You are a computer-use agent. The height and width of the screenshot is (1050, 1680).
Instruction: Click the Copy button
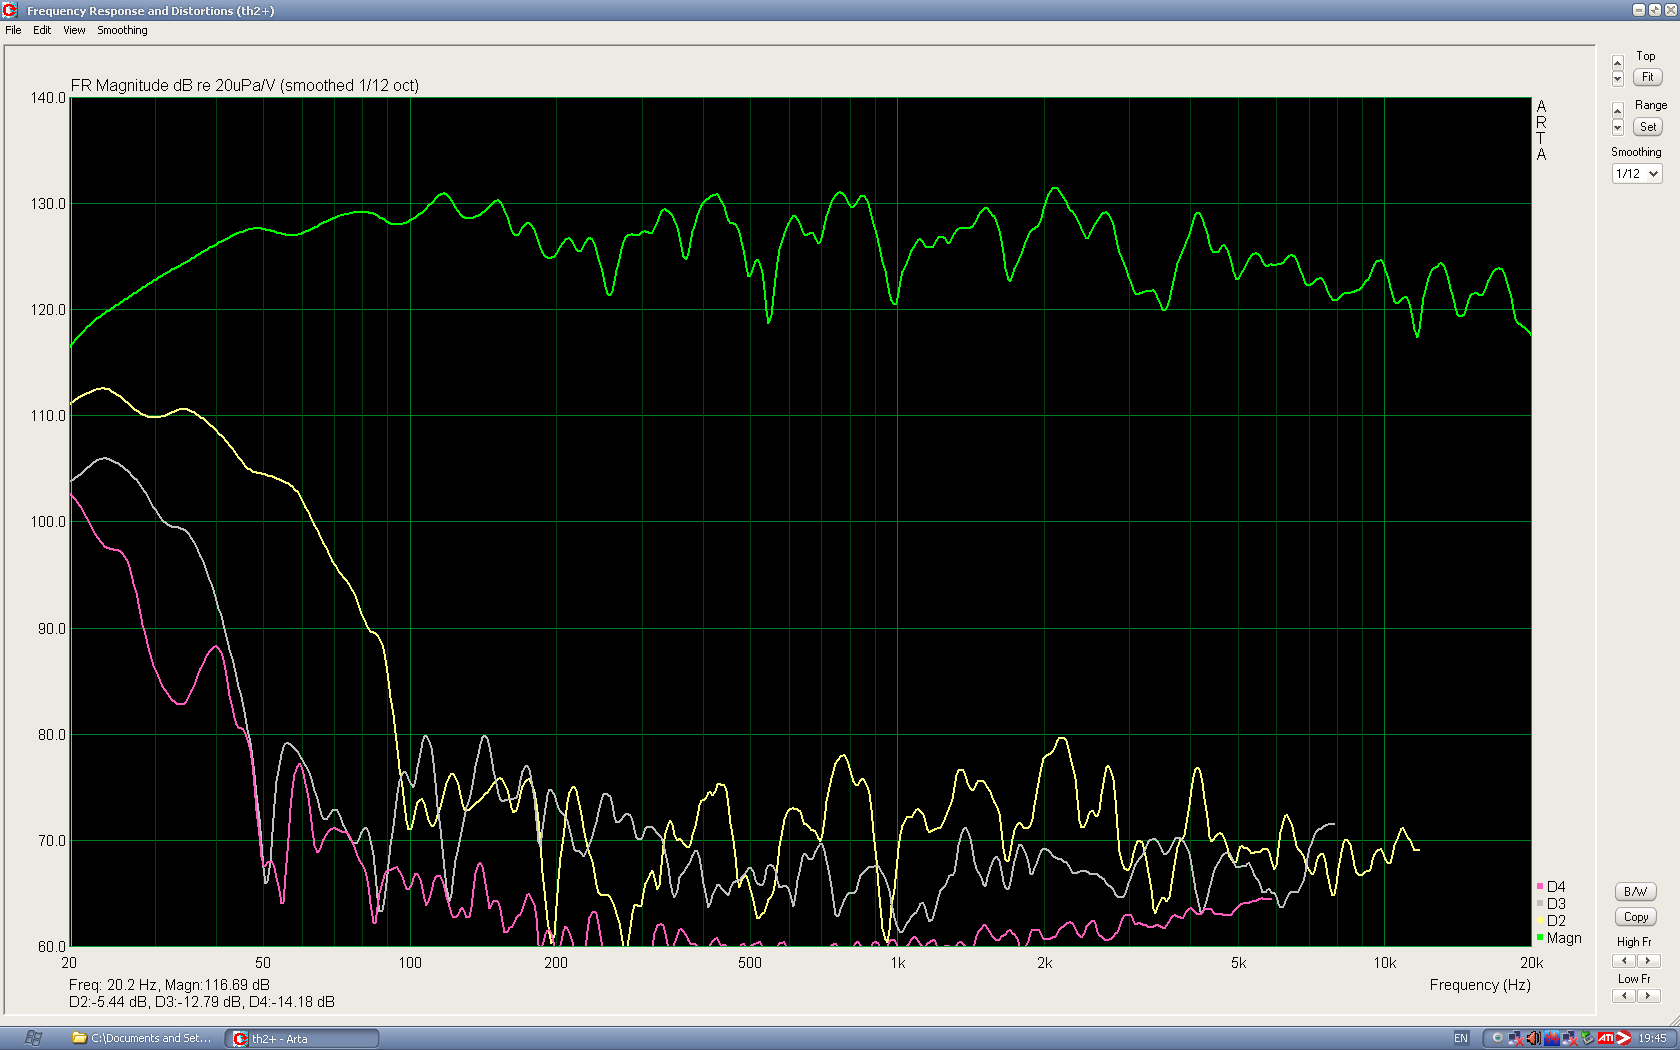[x=1636, y=917]
